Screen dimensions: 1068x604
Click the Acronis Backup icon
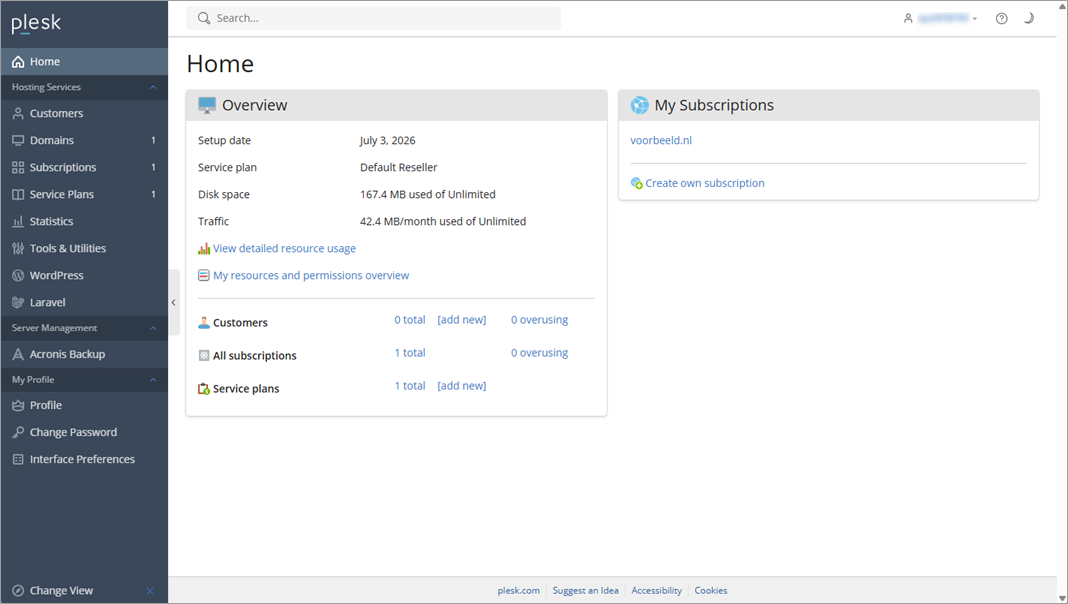point(18,354)
